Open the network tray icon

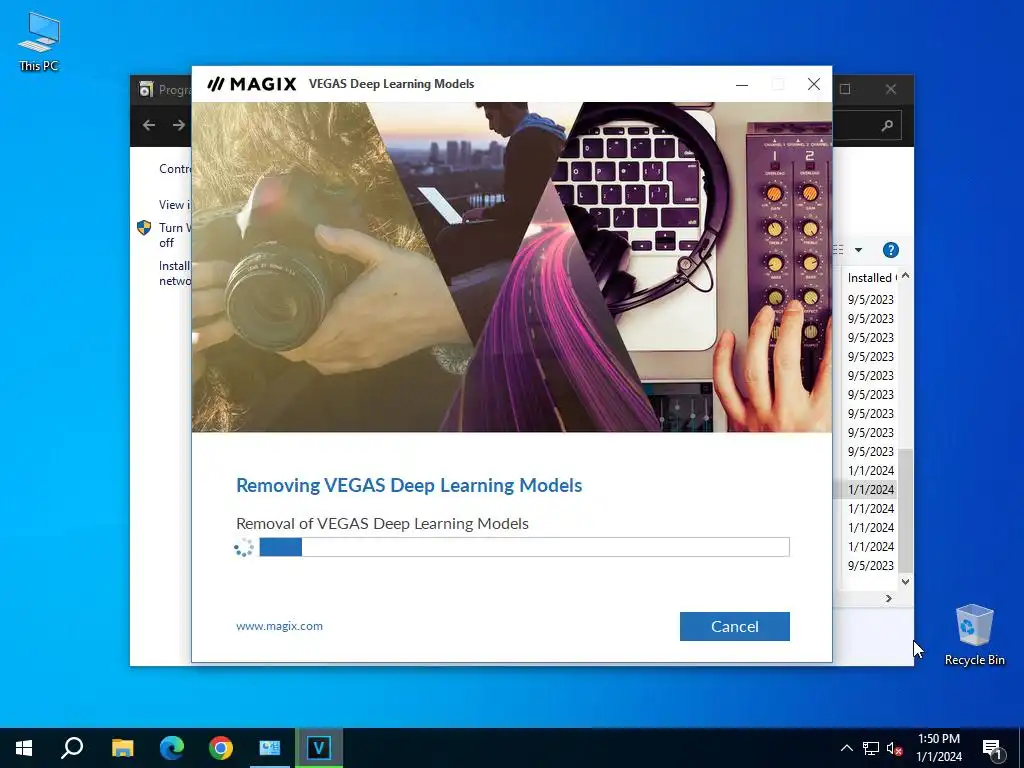871,748
